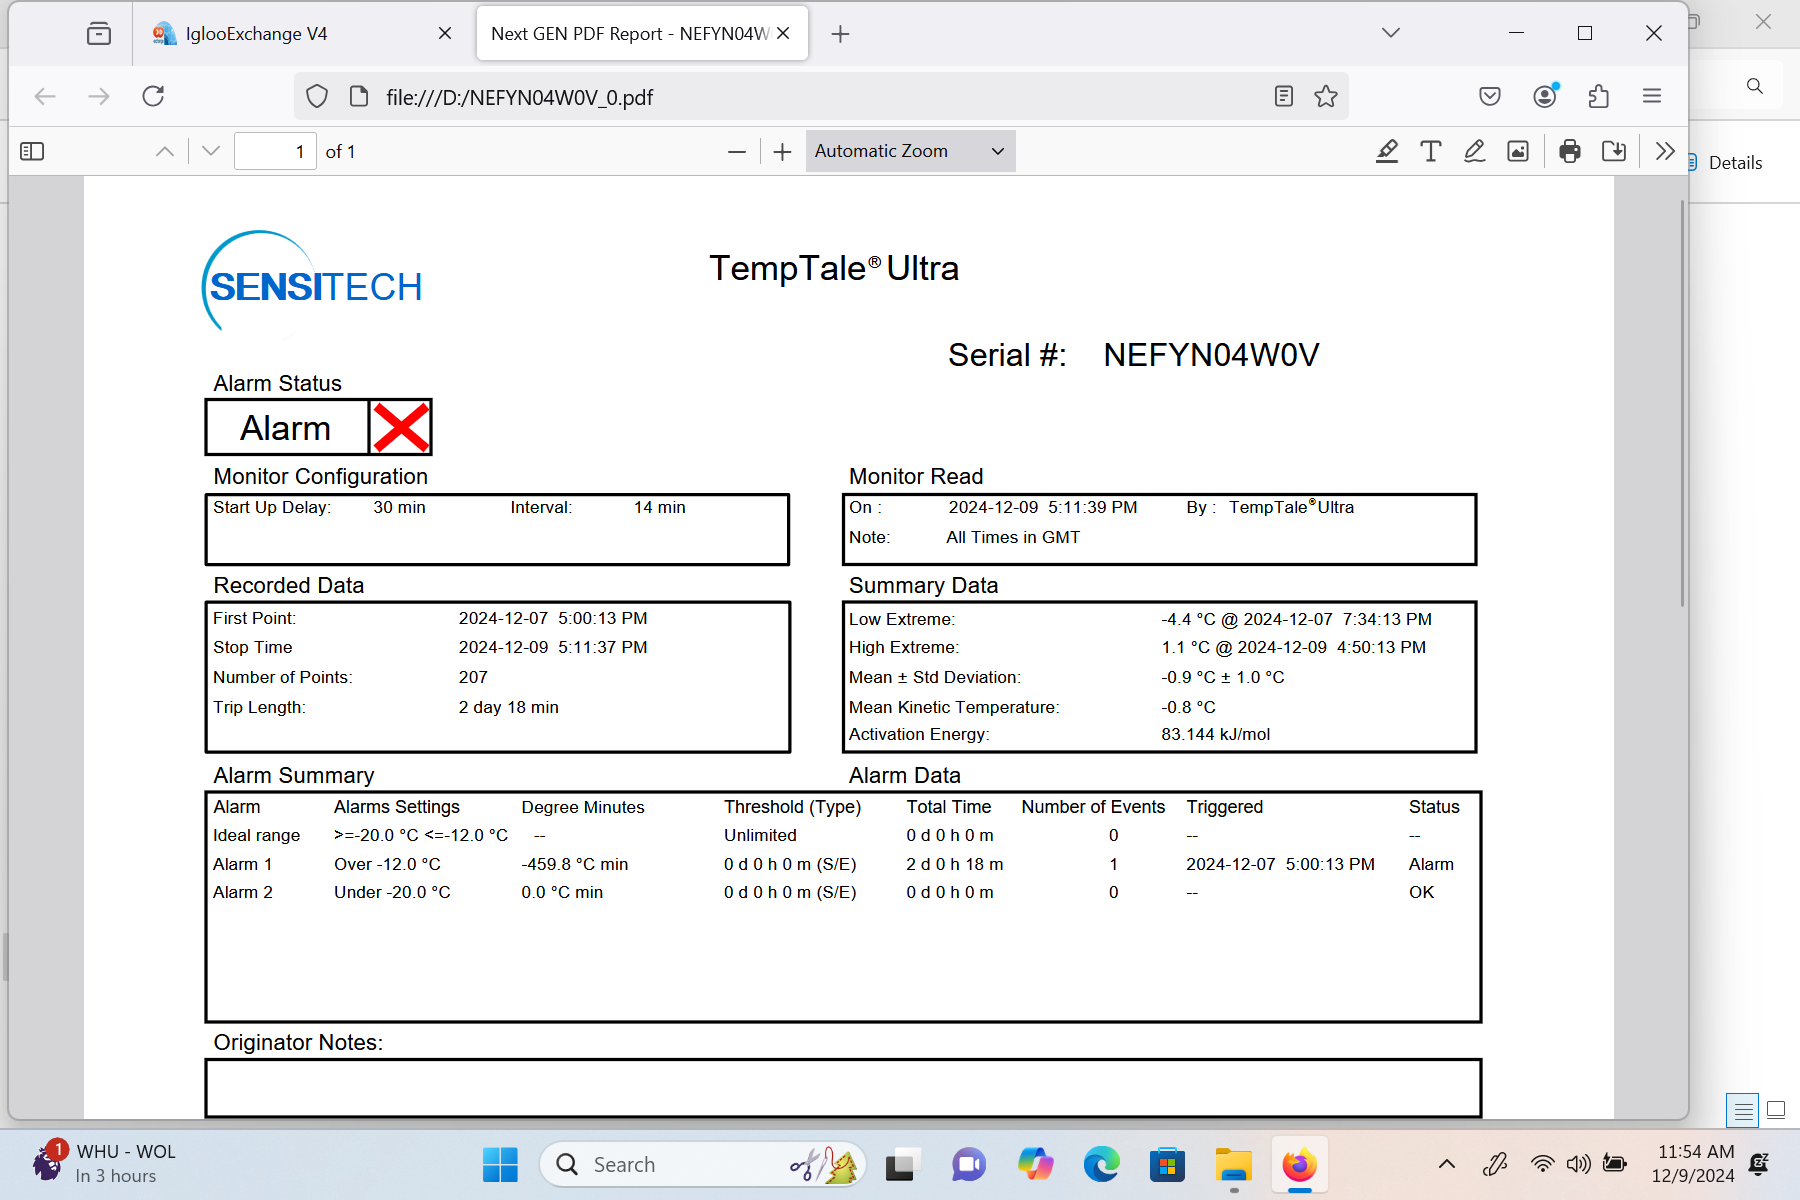Click the page number input field
Image resolution: width=1800 pixels, height=1200 pixels.
pyautogui.click(x=275, y=151)
